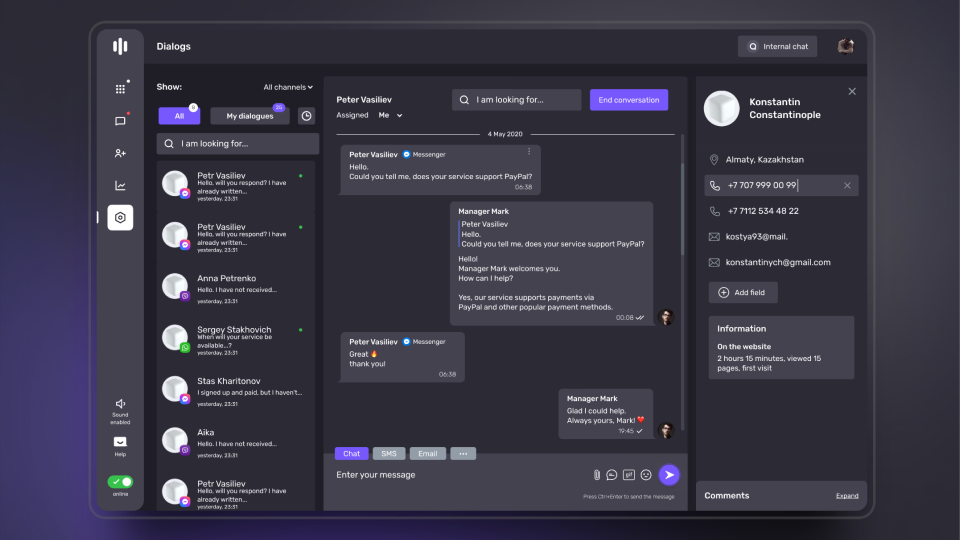
Task: Open the All channels dropdown
Action: [288, 87]
